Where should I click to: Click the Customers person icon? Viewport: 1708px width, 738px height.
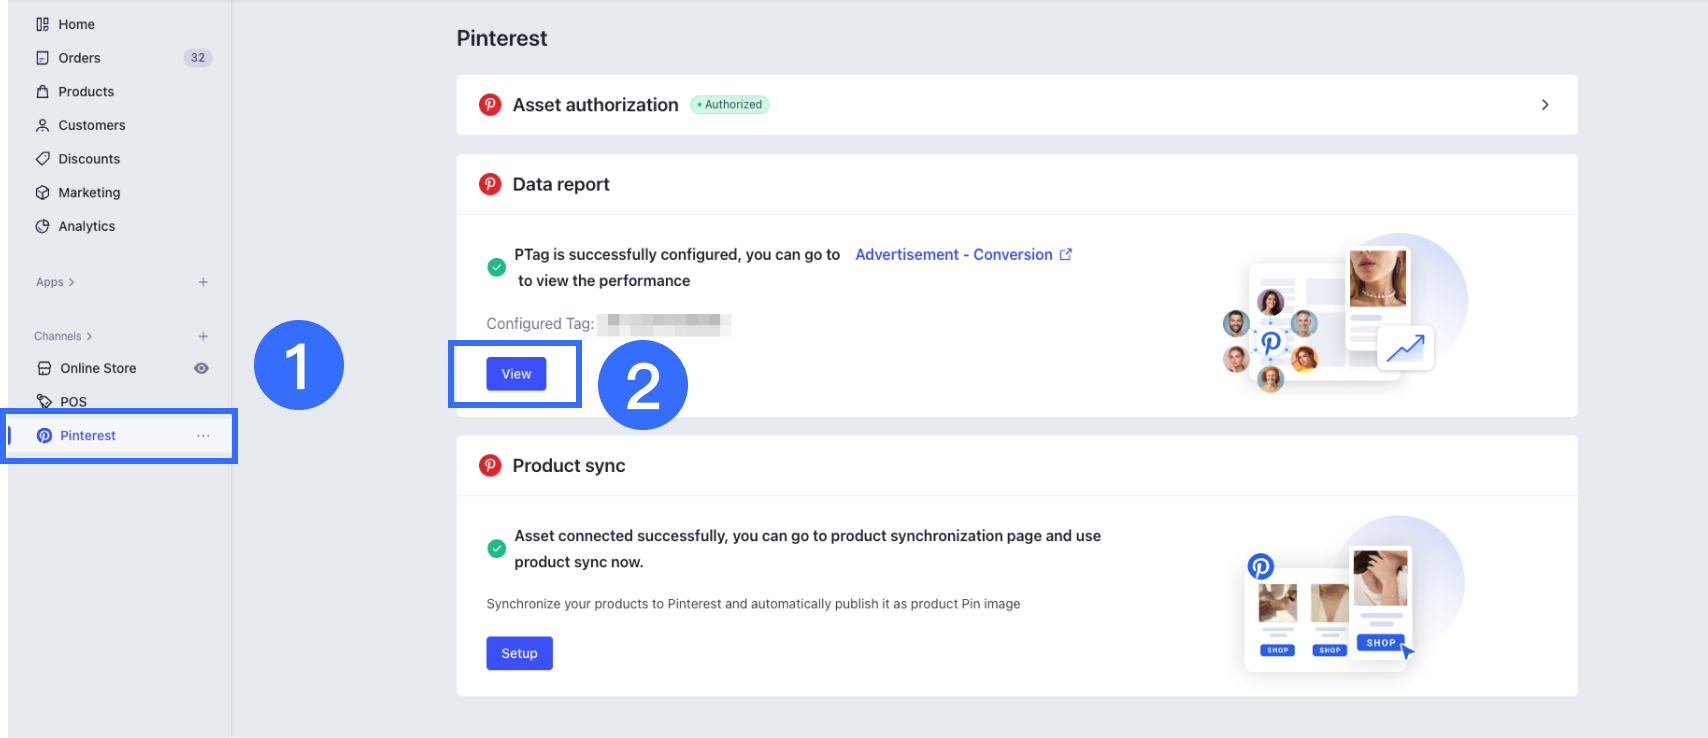click(42, 125)
